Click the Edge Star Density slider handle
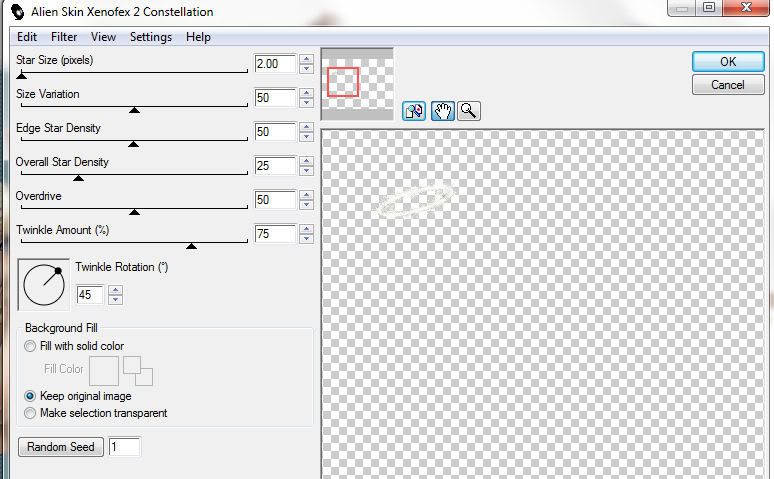Viewport: 774px width, 479px height. coord(133,144)
